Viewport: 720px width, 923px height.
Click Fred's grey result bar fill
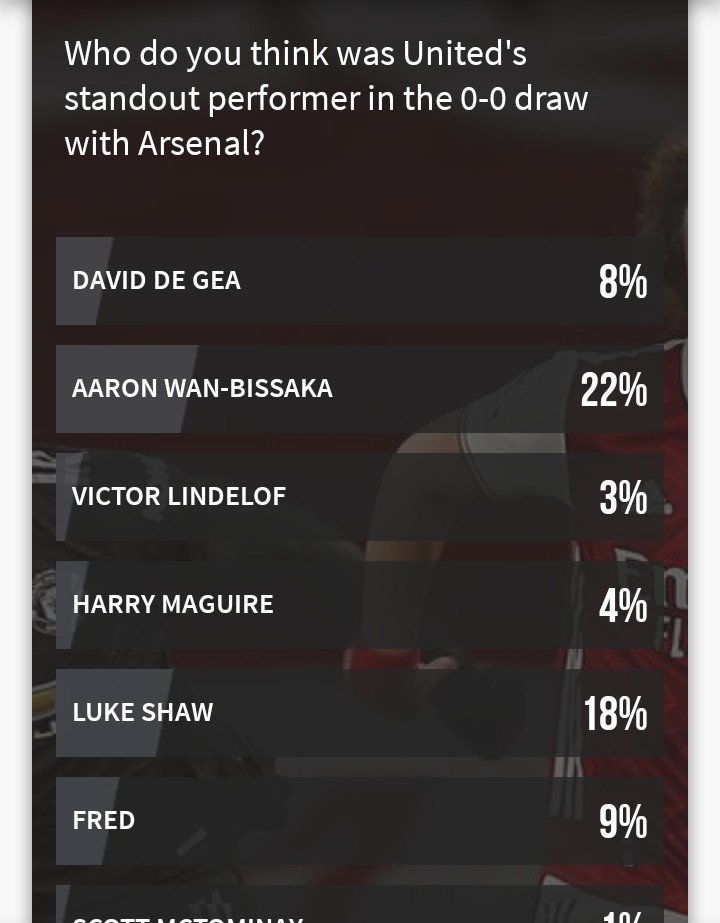pos(87,821)
